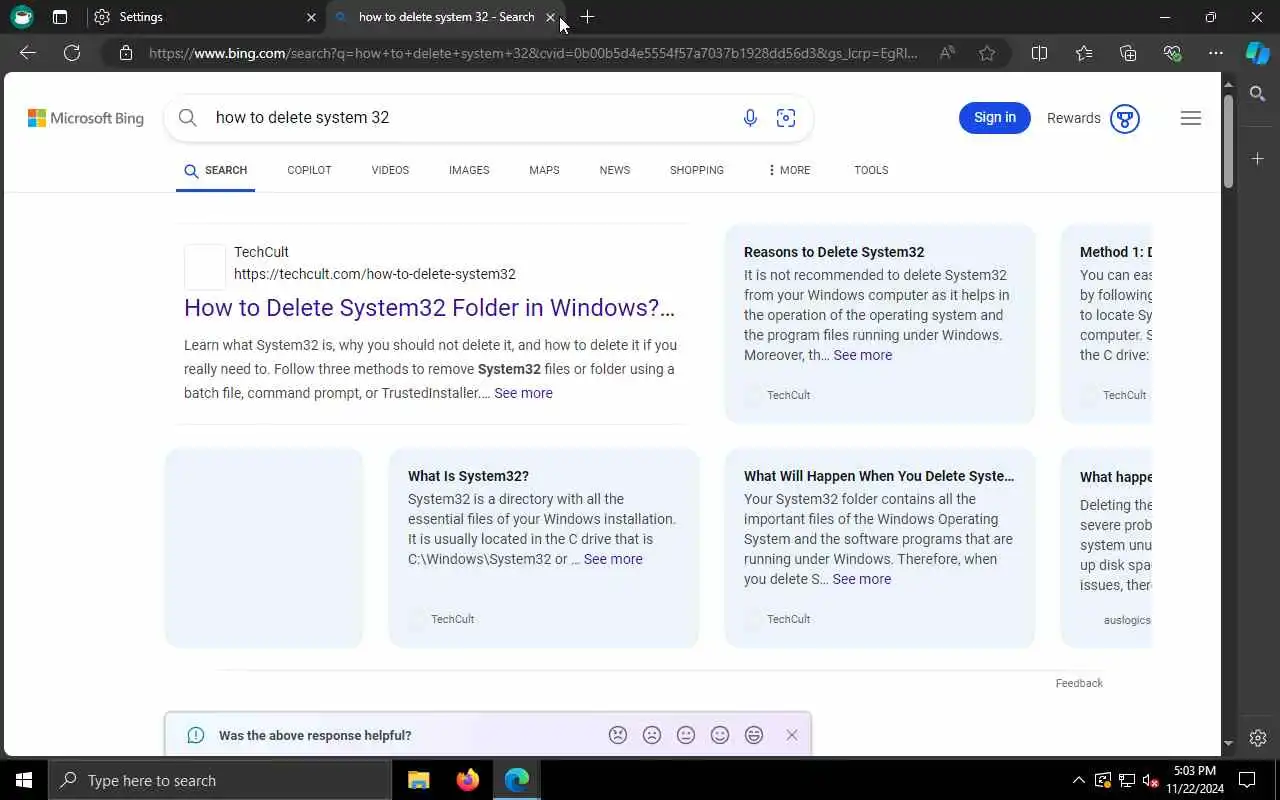View site information lock icon
The height and width of the screenshot is (800, 1280).
tap(126, 53)
